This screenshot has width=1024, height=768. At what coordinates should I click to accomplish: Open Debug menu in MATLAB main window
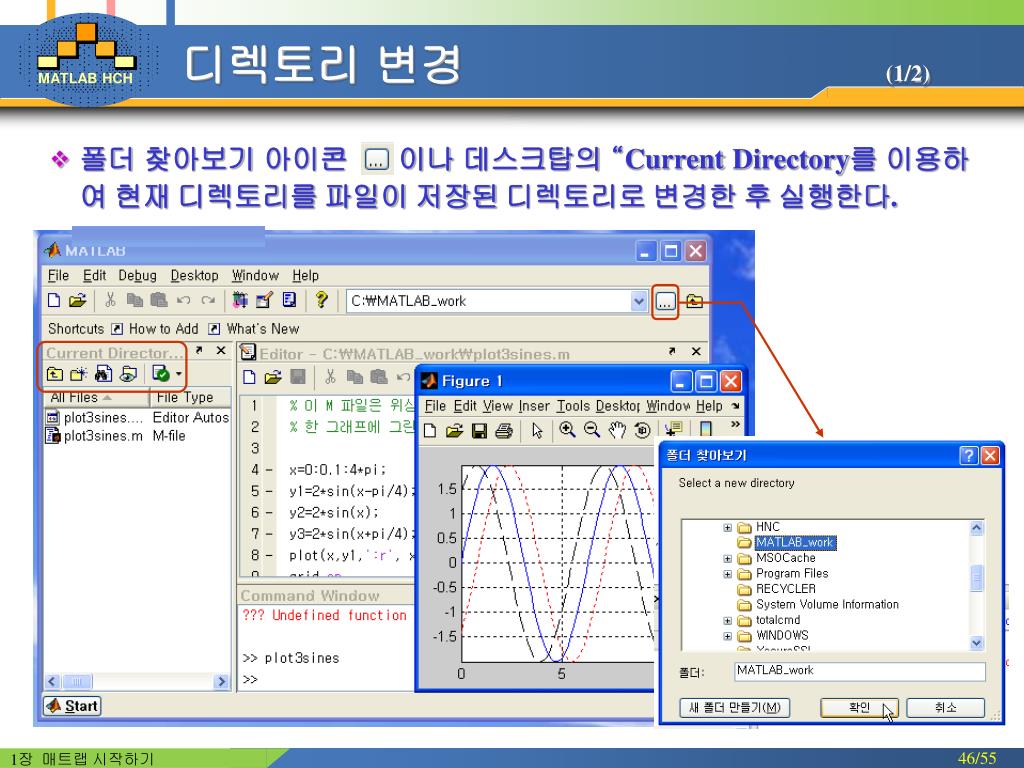(x=137, y=276)
